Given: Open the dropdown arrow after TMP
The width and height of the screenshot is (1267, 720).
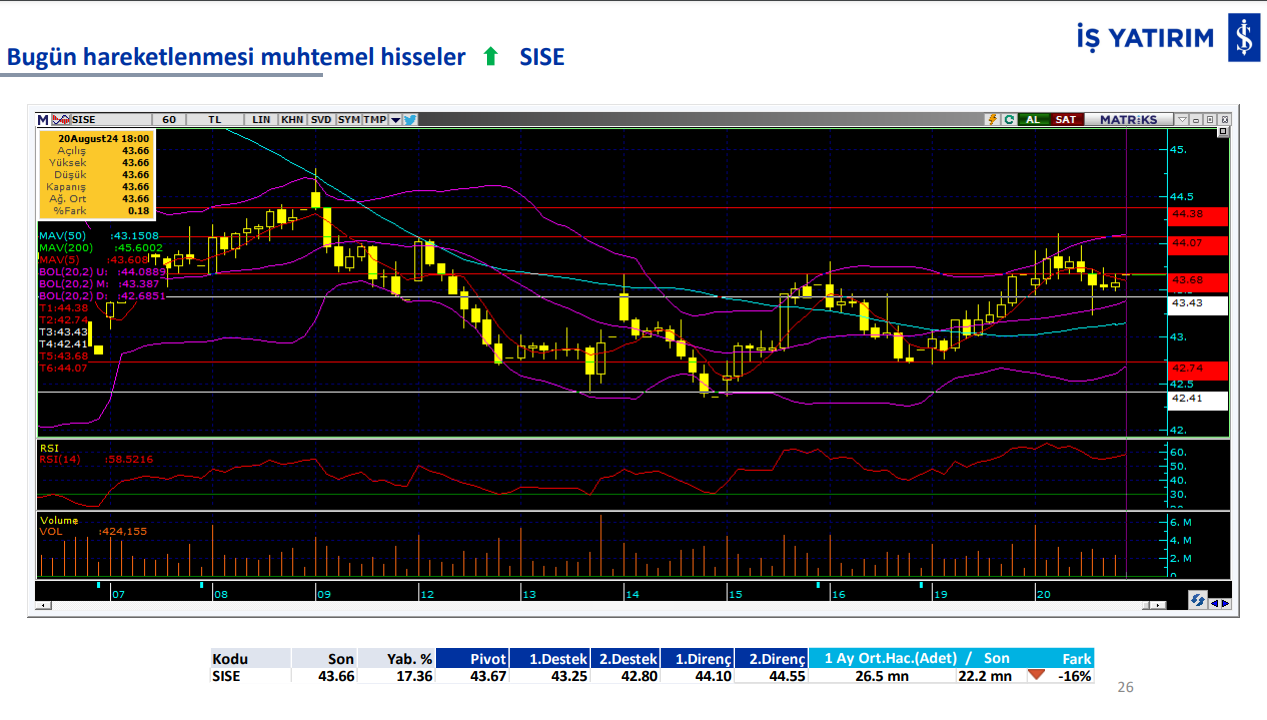Looking at the screenshot, I should click(x=396, y=119).
